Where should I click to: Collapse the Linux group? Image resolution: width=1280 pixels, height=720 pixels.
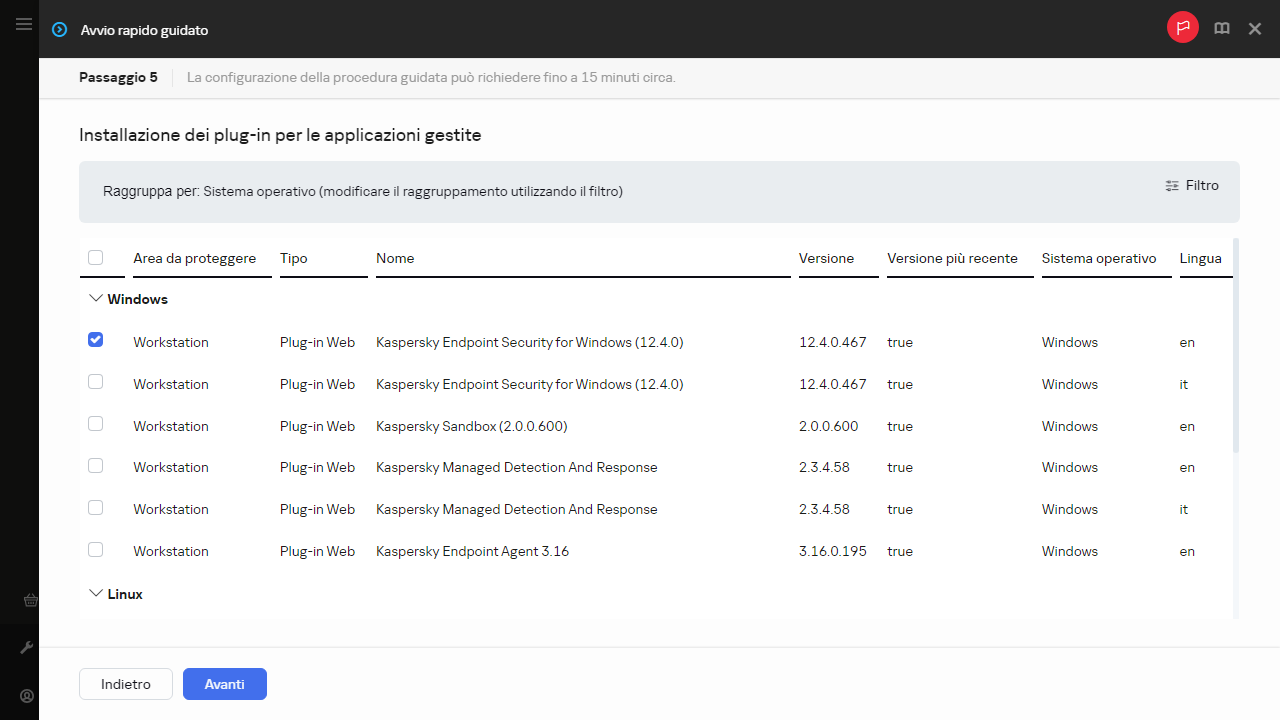[x=96, y=592]
